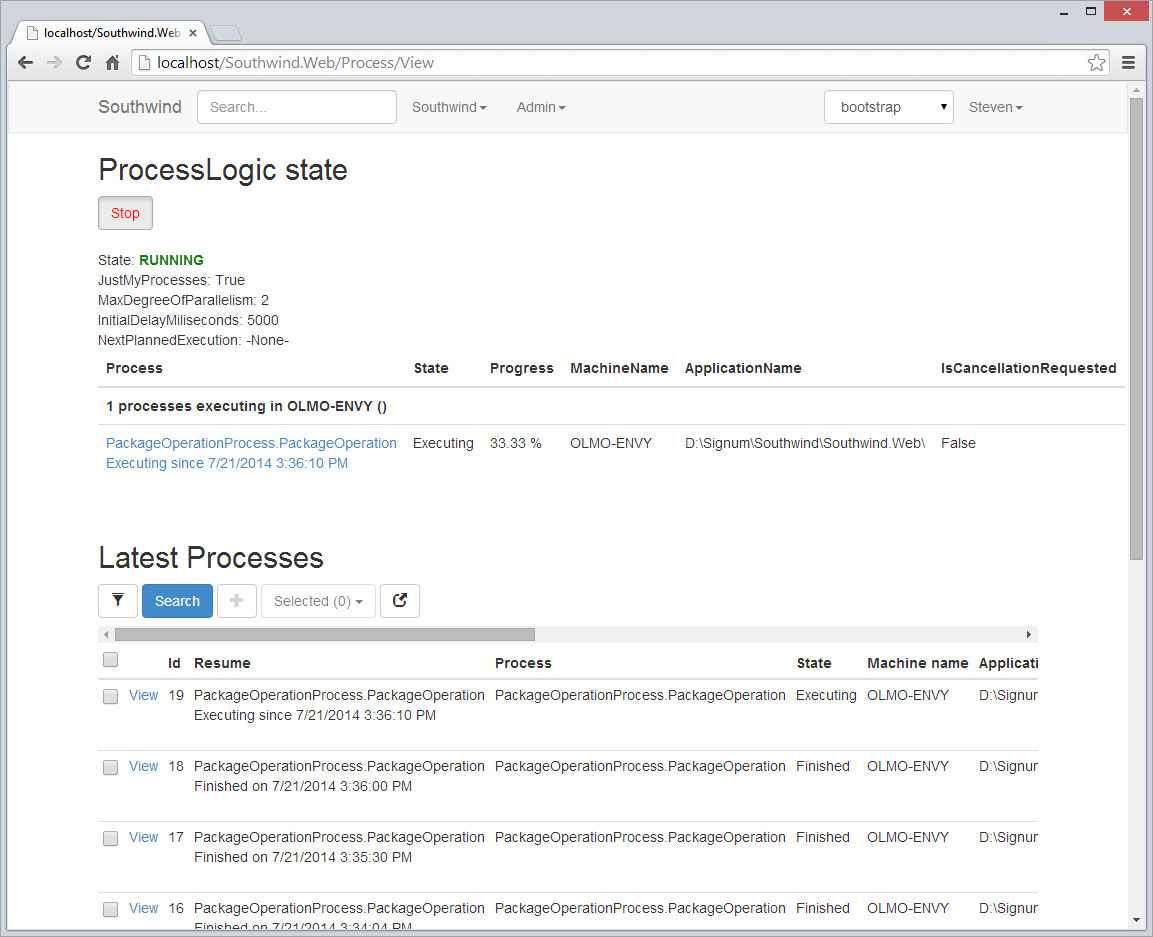Go to browser home page icon

113,62
